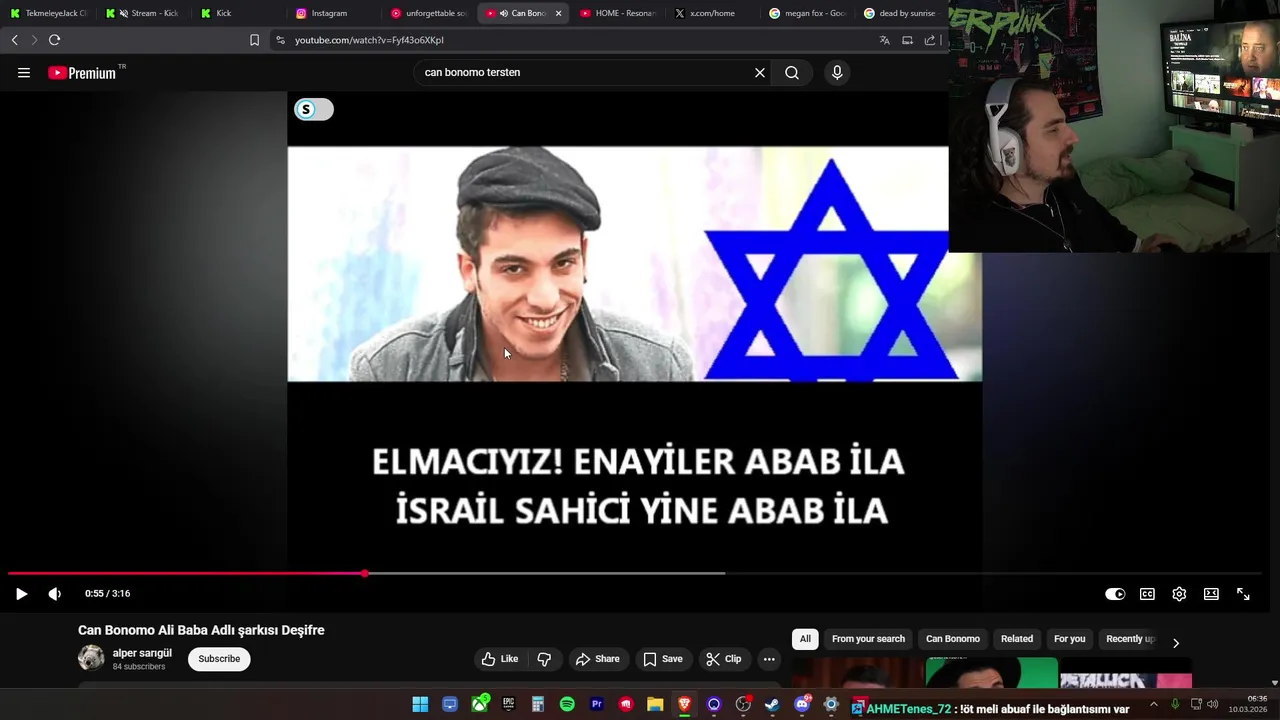Start voice search with microphone
The image size is (1280, 720).
point(837,72)
